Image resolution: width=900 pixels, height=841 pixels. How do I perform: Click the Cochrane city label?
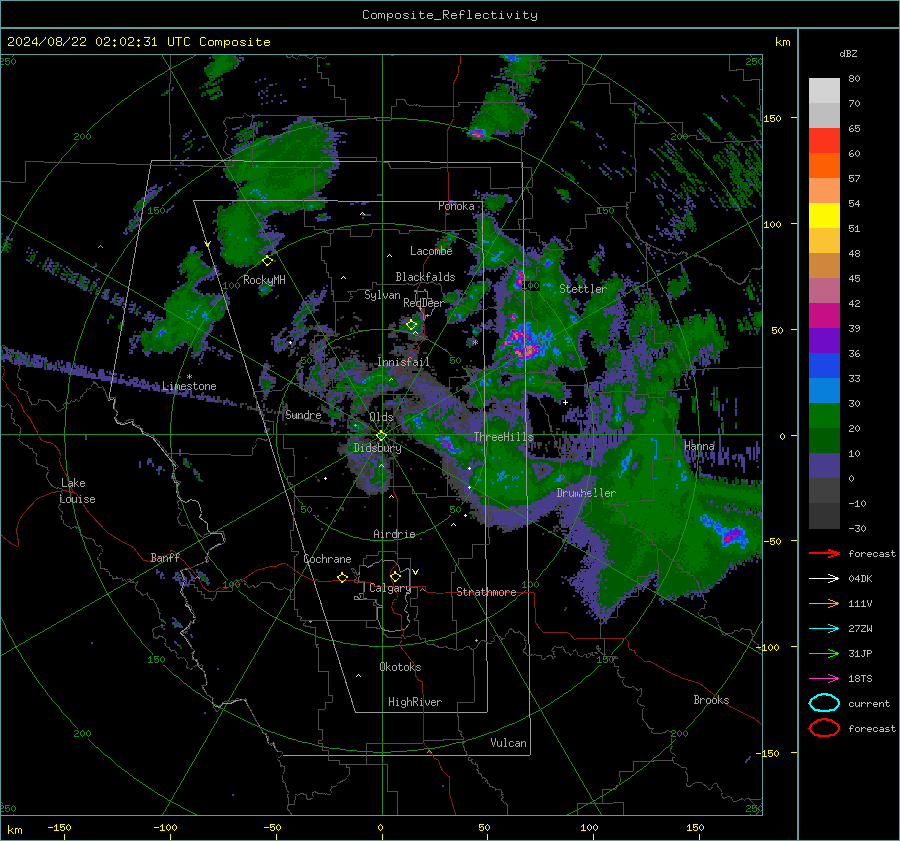[327, 559]
